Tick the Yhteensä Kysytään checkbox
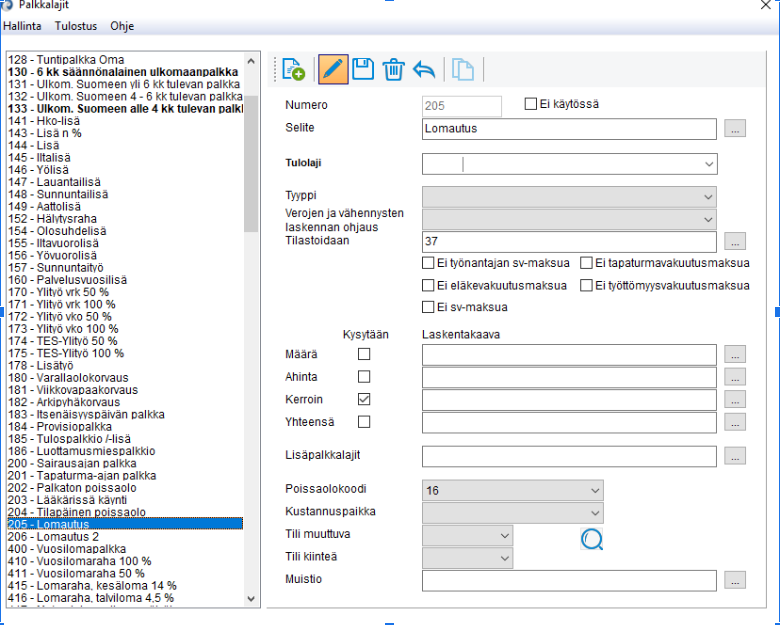Screen dimensions: 780x625 point(364,422)
